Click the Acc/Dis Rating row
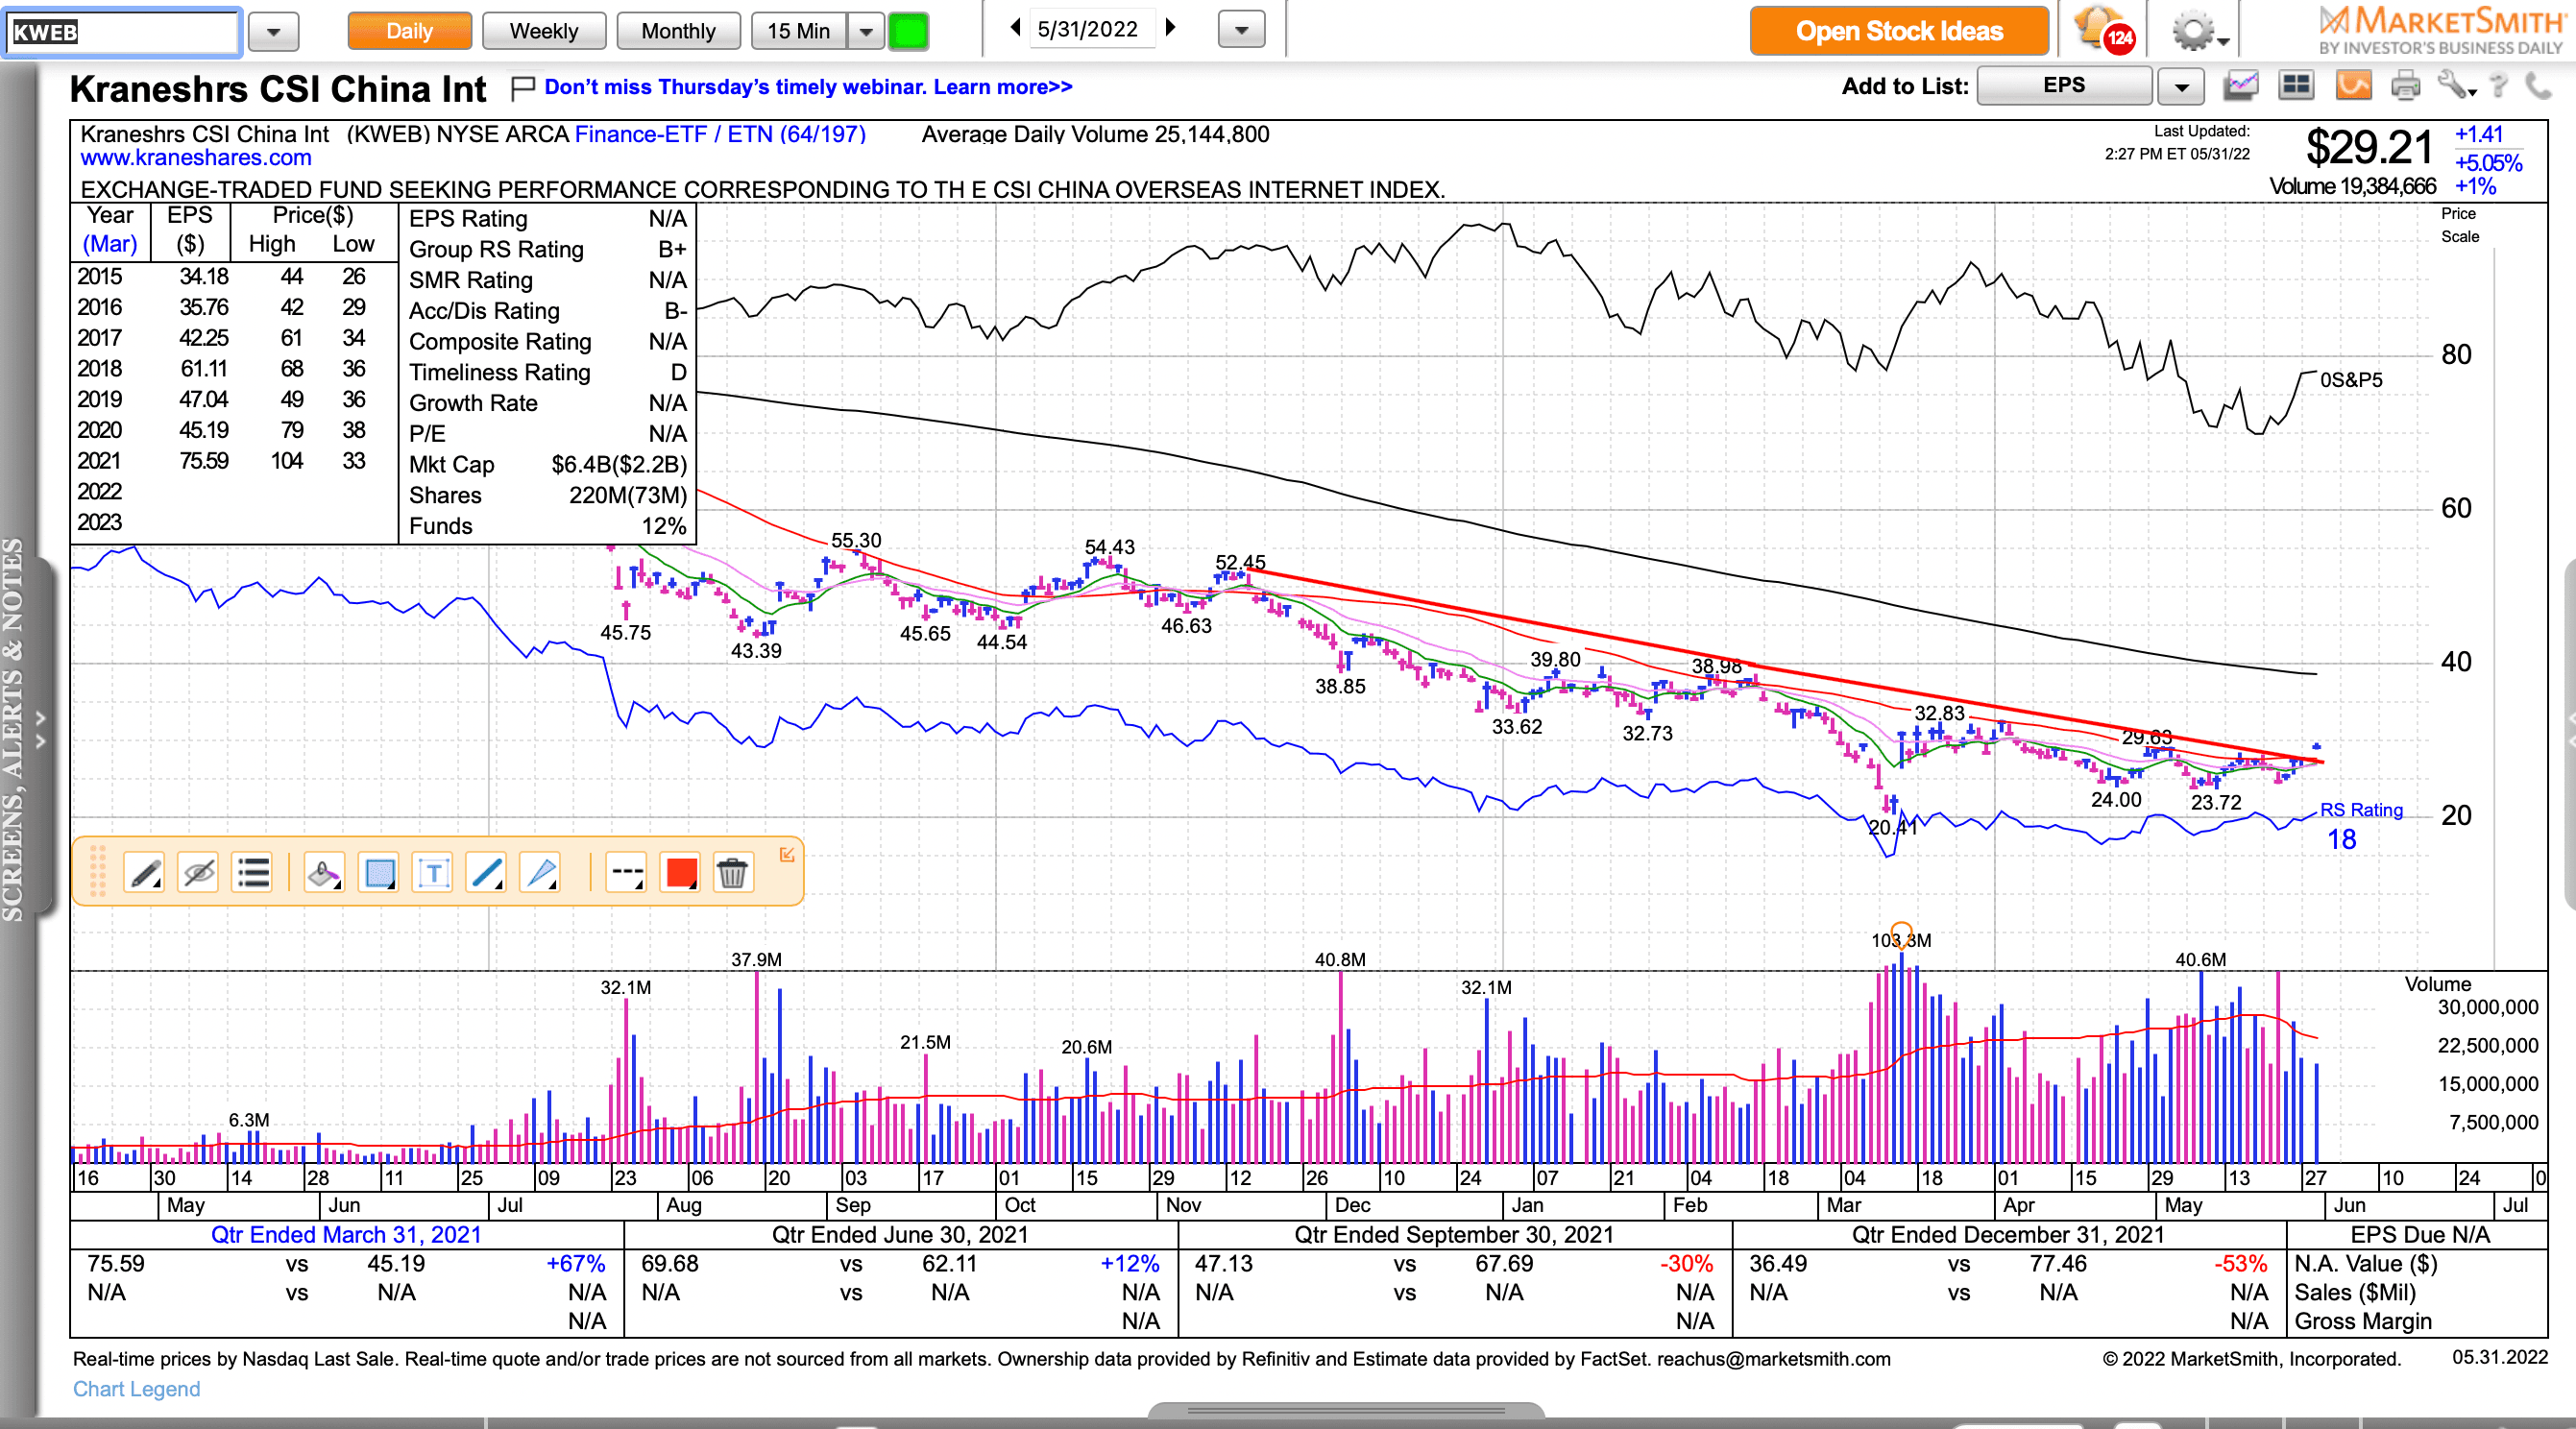The height and width of the screenshot is (1429, 2576). coord(547,311)
